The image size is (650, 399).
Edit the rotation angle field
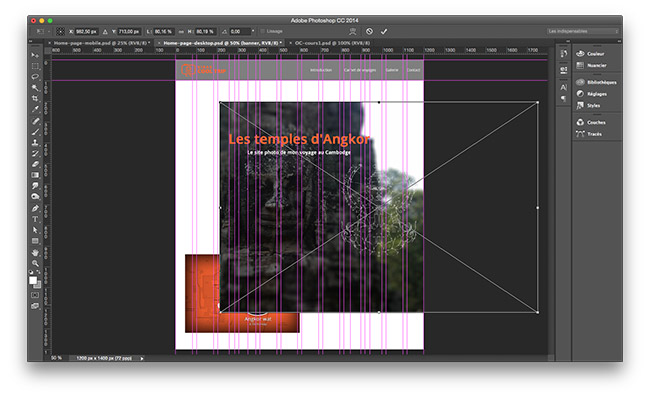[x=240, y=31]
